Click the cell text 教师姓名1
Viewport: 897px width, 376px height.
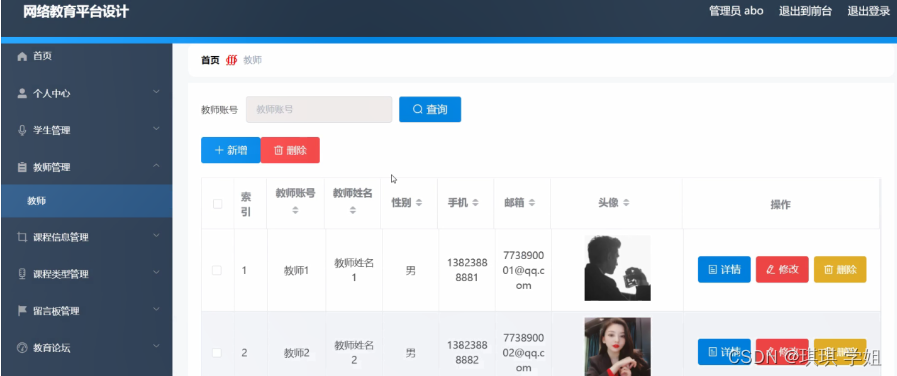(x=354, y=270)
